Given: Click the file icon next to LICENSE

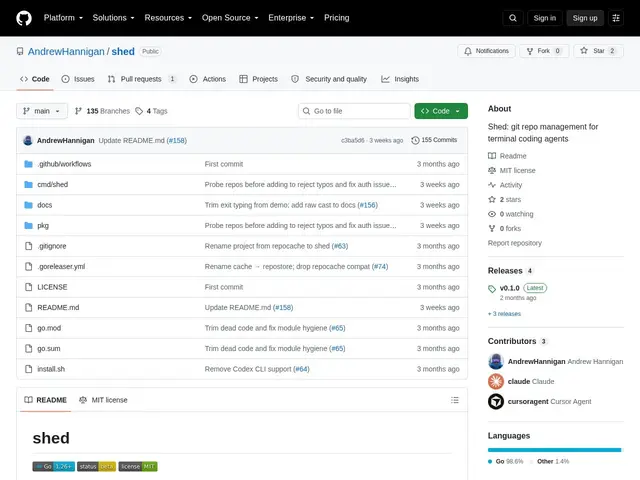Looking at the screenshot, I should click(x=28, y=287).
